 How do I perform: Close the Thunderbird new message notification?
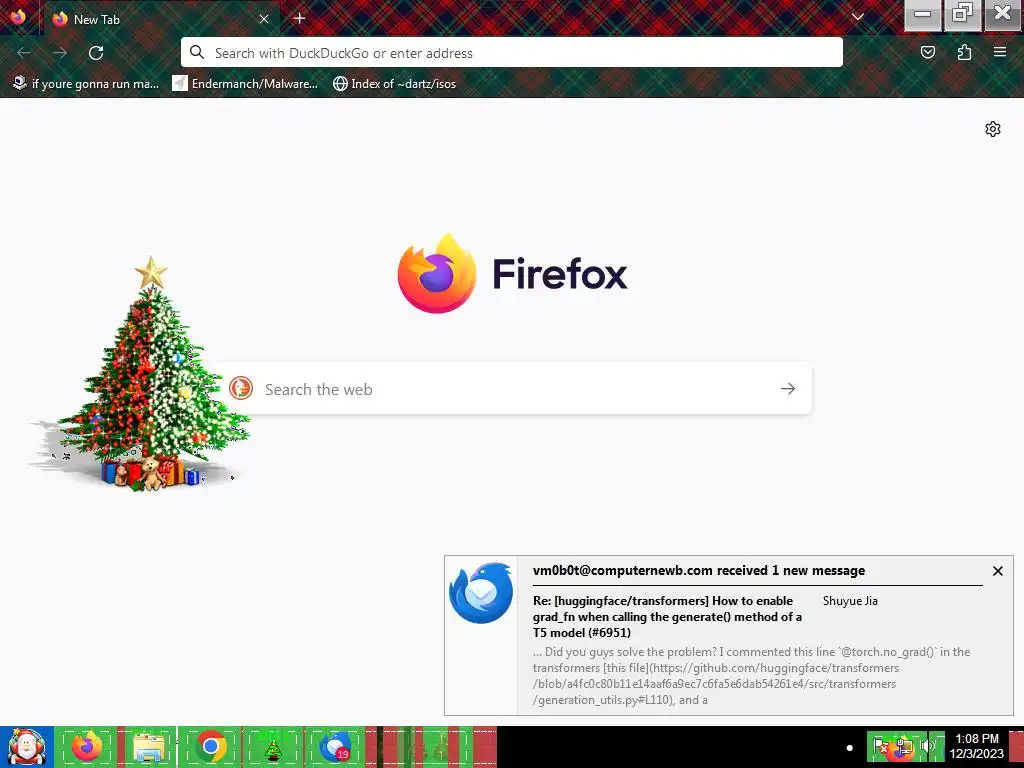click(997, 571)
